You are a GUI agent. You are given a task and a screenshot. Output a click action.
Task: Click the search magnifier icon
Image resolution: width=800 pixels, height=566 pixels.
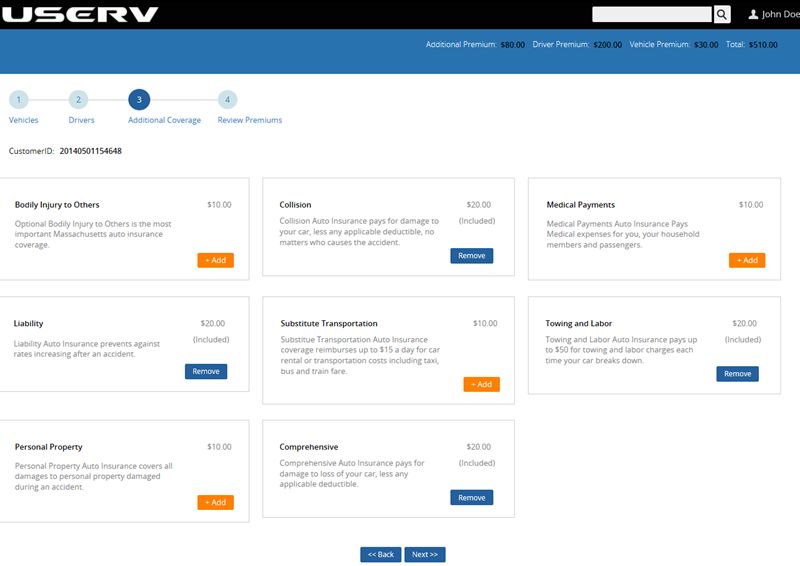pos(721,14)
